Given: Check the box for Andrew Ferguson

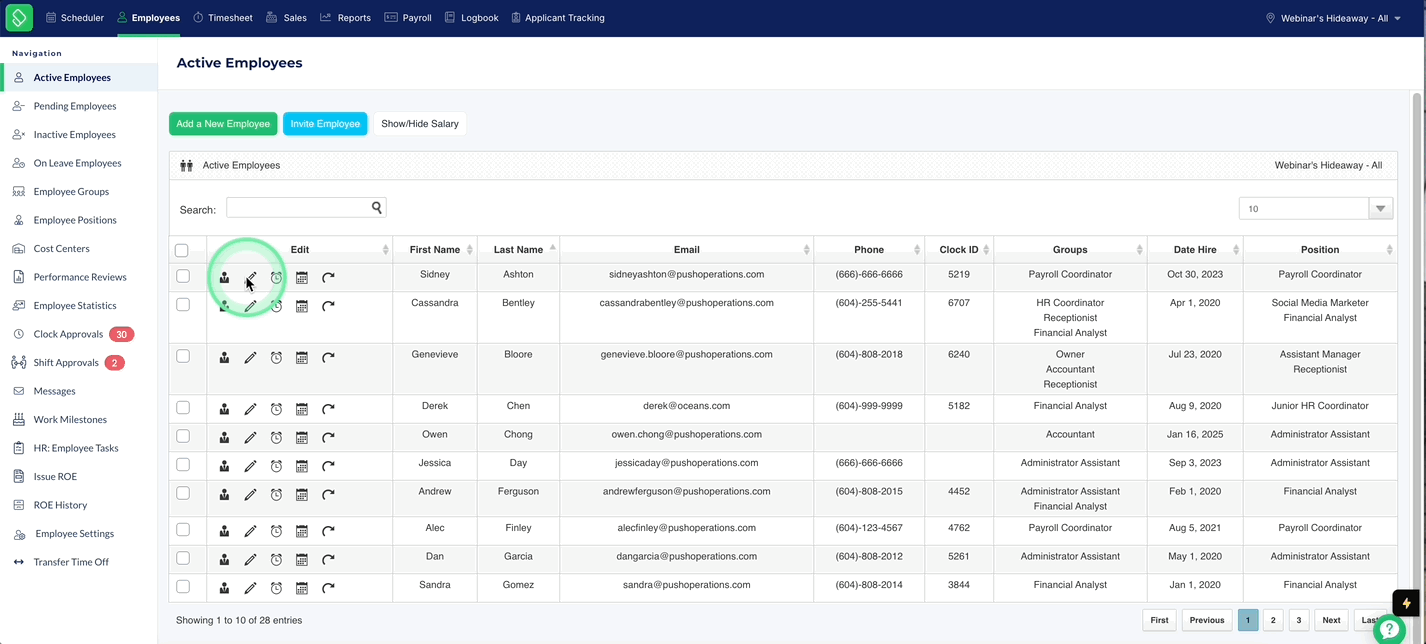Looking at the screenshot, I should click(183, 493).
